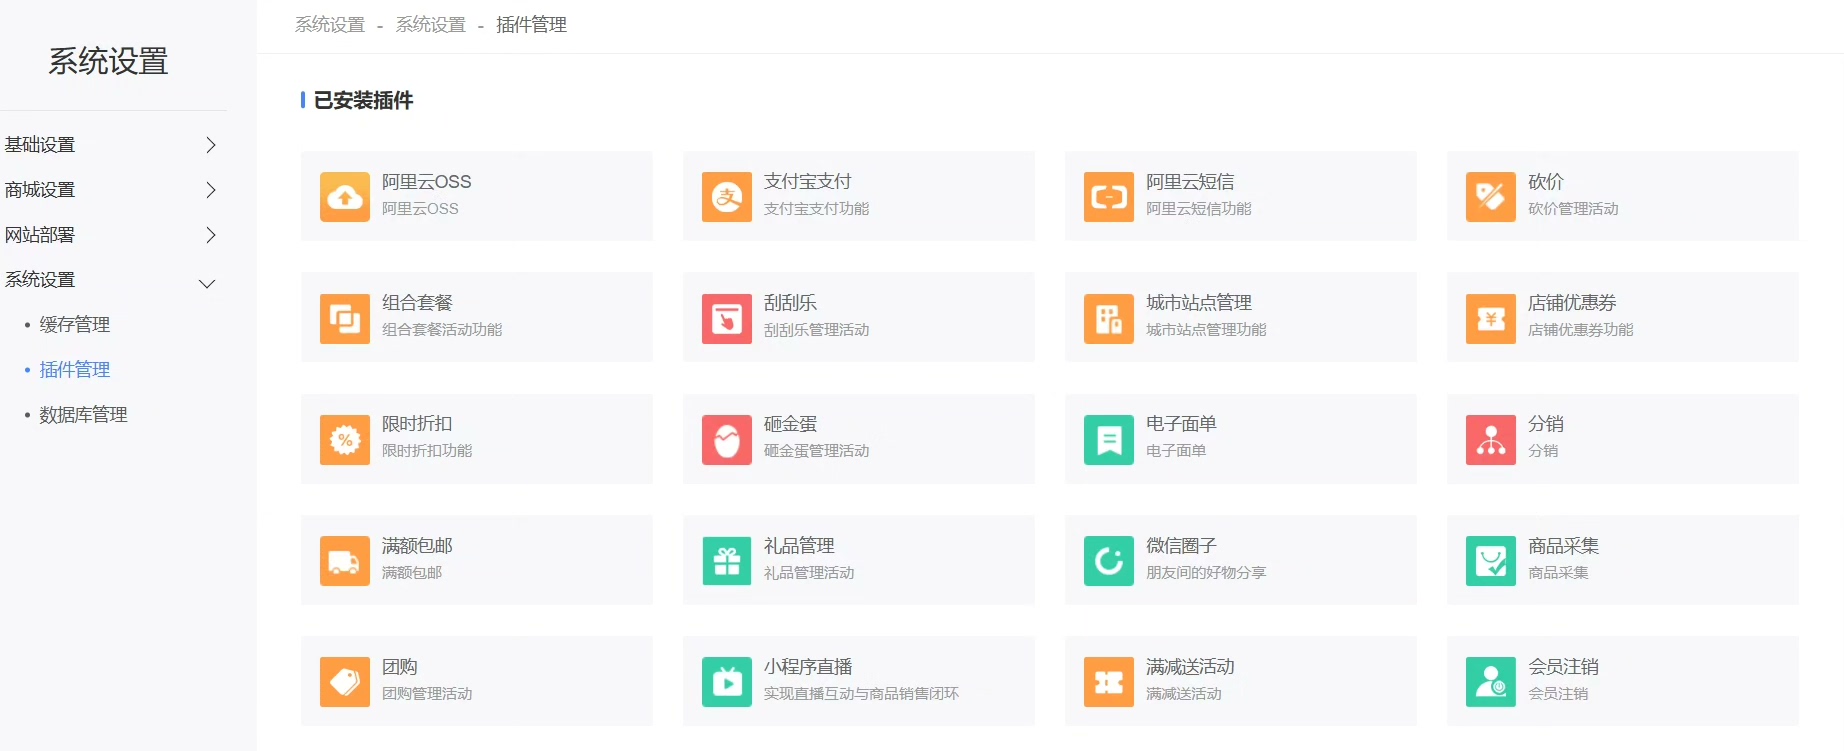Open the 礼品管理 gift box icon

point(727,560)
